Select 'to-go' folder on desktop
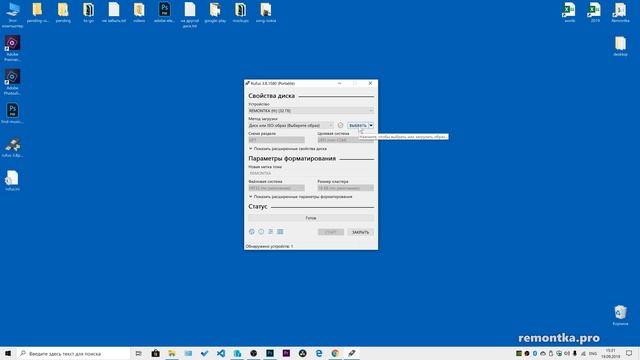 click(89, 12)
